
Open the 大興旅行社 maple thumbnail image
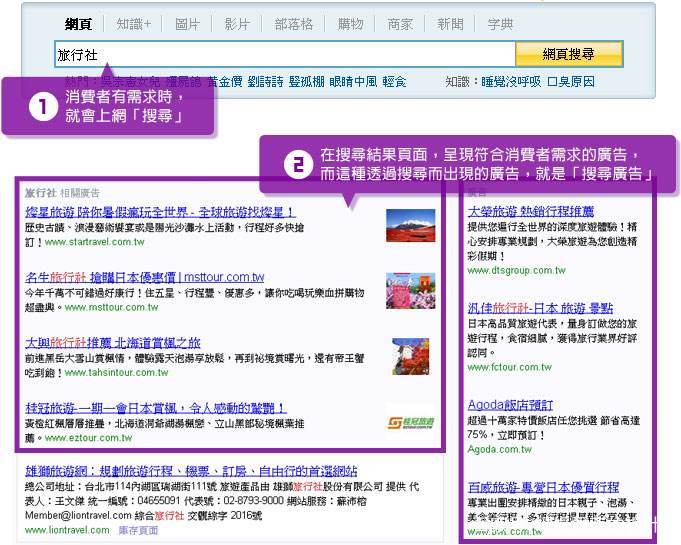click(x=410, y=356)
